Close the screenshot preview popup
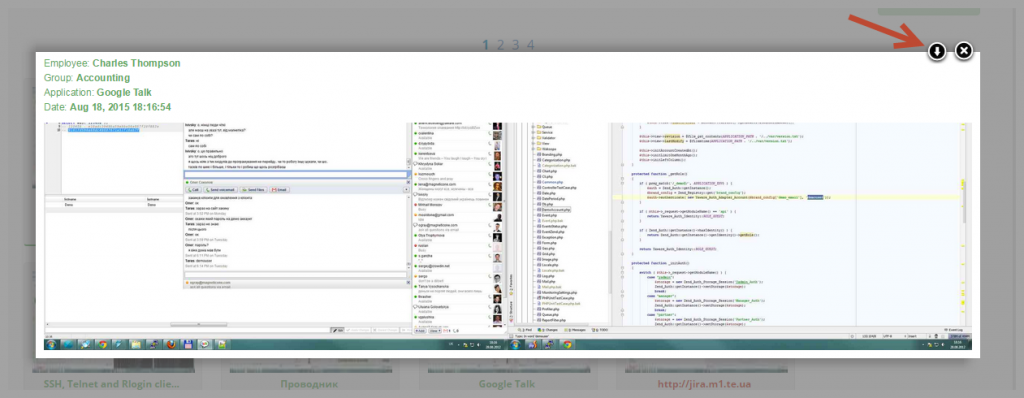1024x398 pixels. (964, 50)
